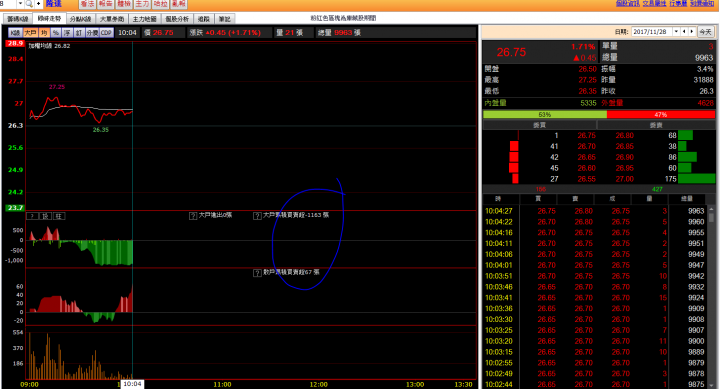The width and height of the screenshot is (720, 389).
Task: Click the 體檢 button
Action: [x=124, y=4]
